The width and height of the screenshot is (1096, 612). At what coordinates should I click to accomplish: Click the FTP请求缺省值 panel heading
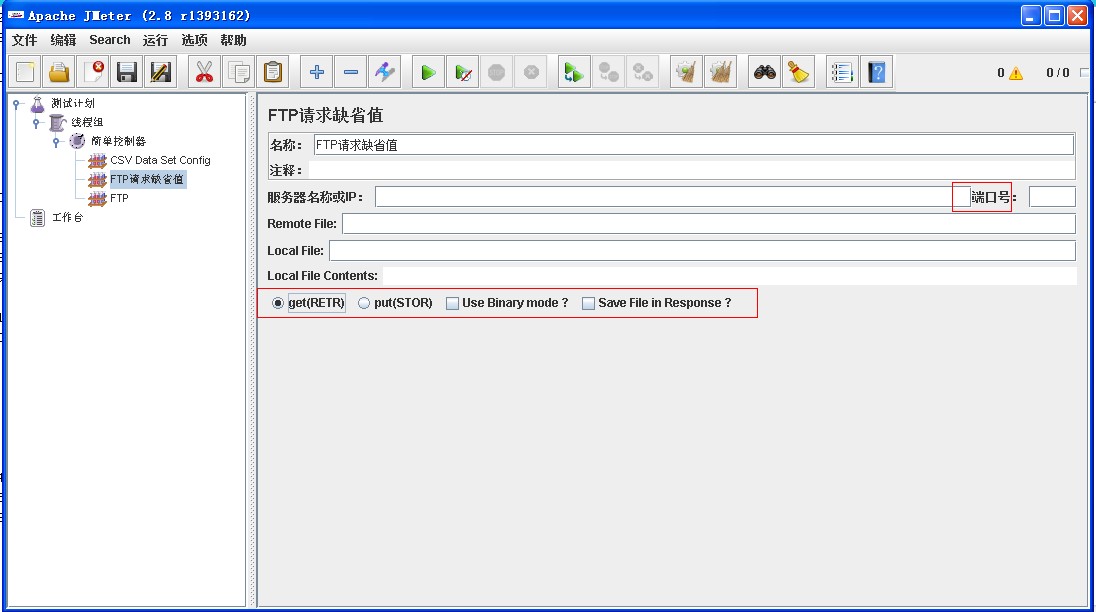point(326,115)
